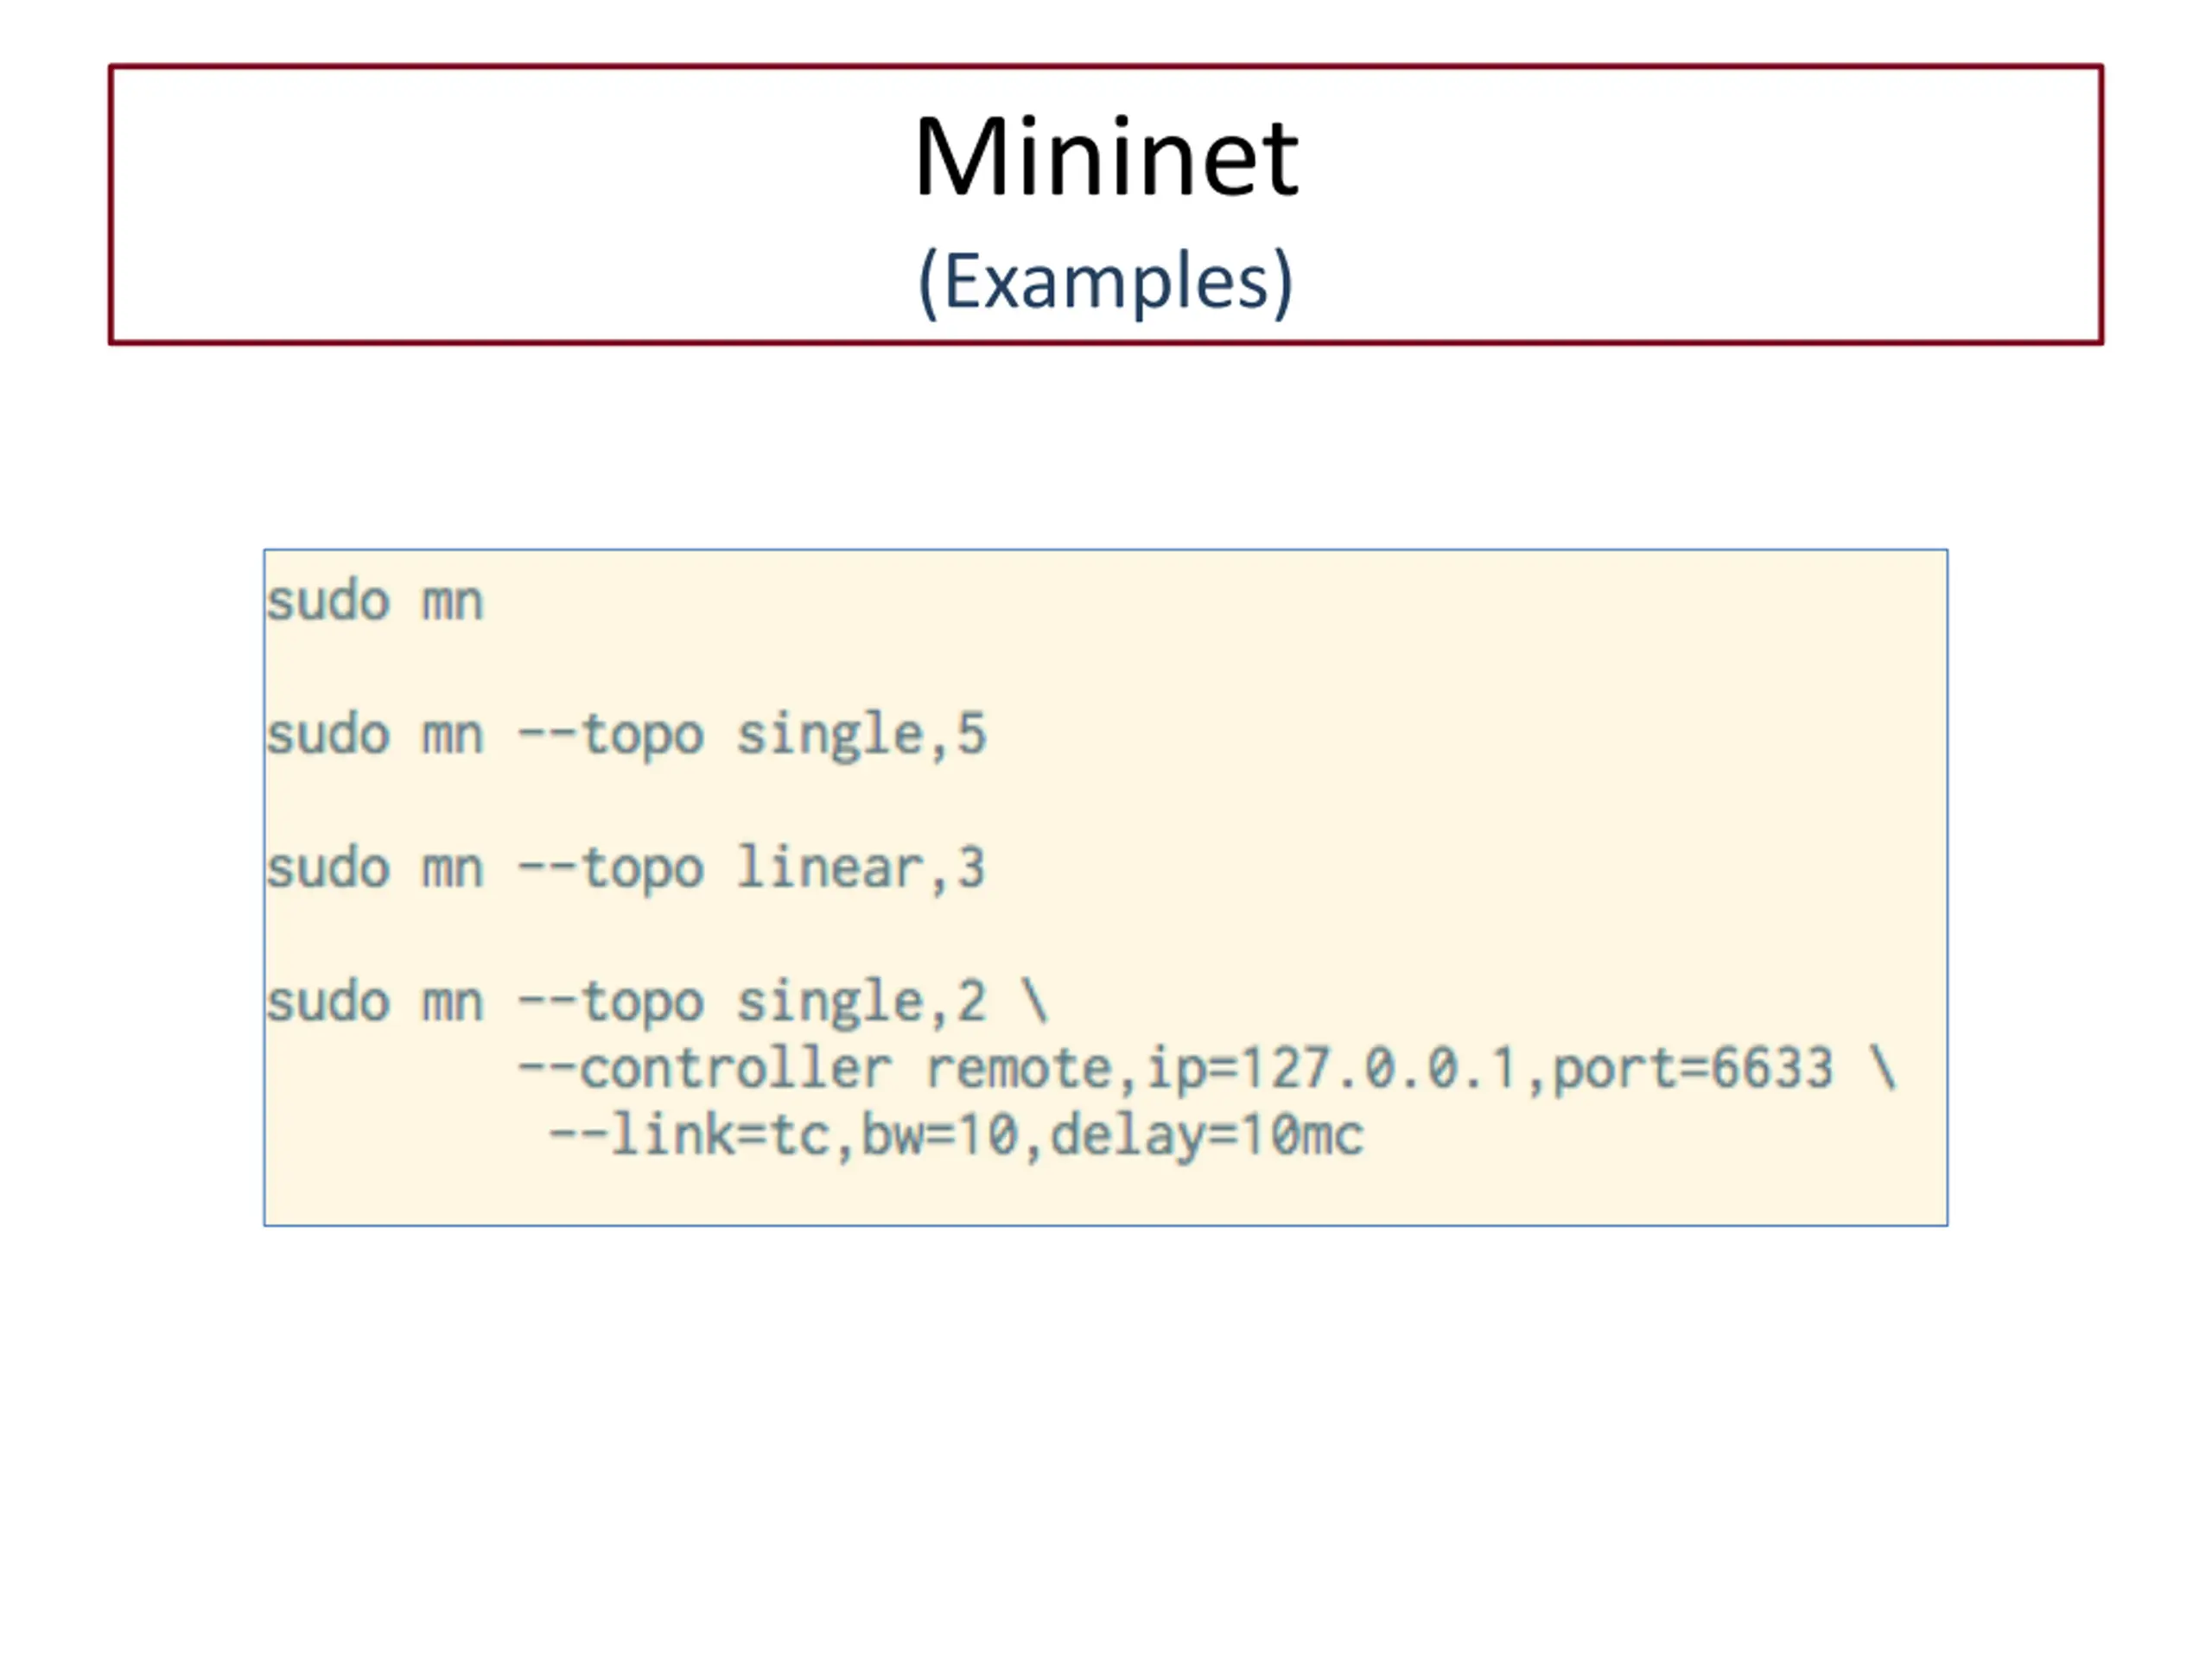
Task: Click the standalone 'sudo mn' command line
Action: (x=375, y=602)
